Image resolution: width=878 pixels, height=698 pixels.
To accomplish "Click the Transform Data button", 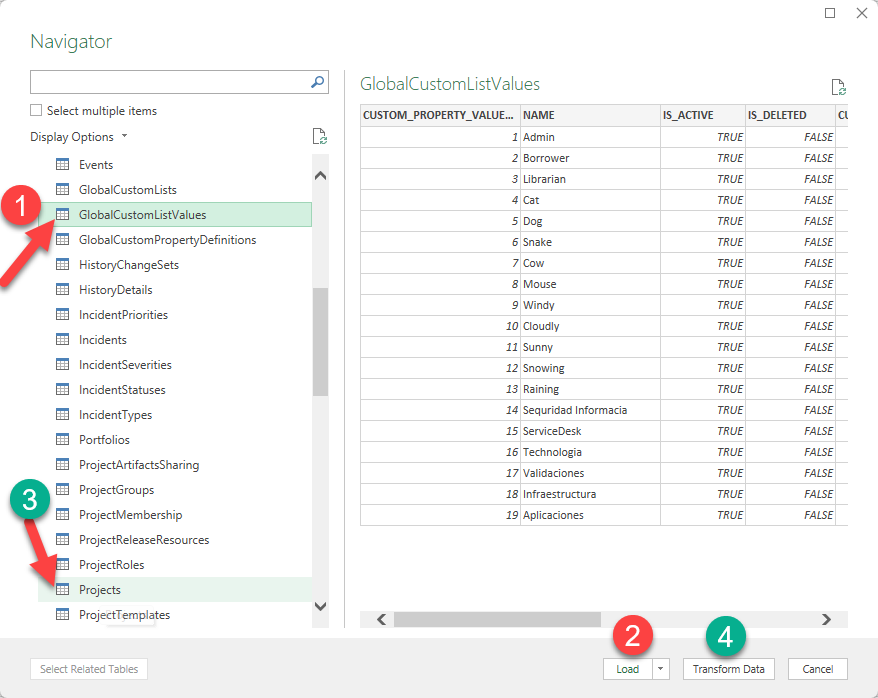I will [728, 669].
